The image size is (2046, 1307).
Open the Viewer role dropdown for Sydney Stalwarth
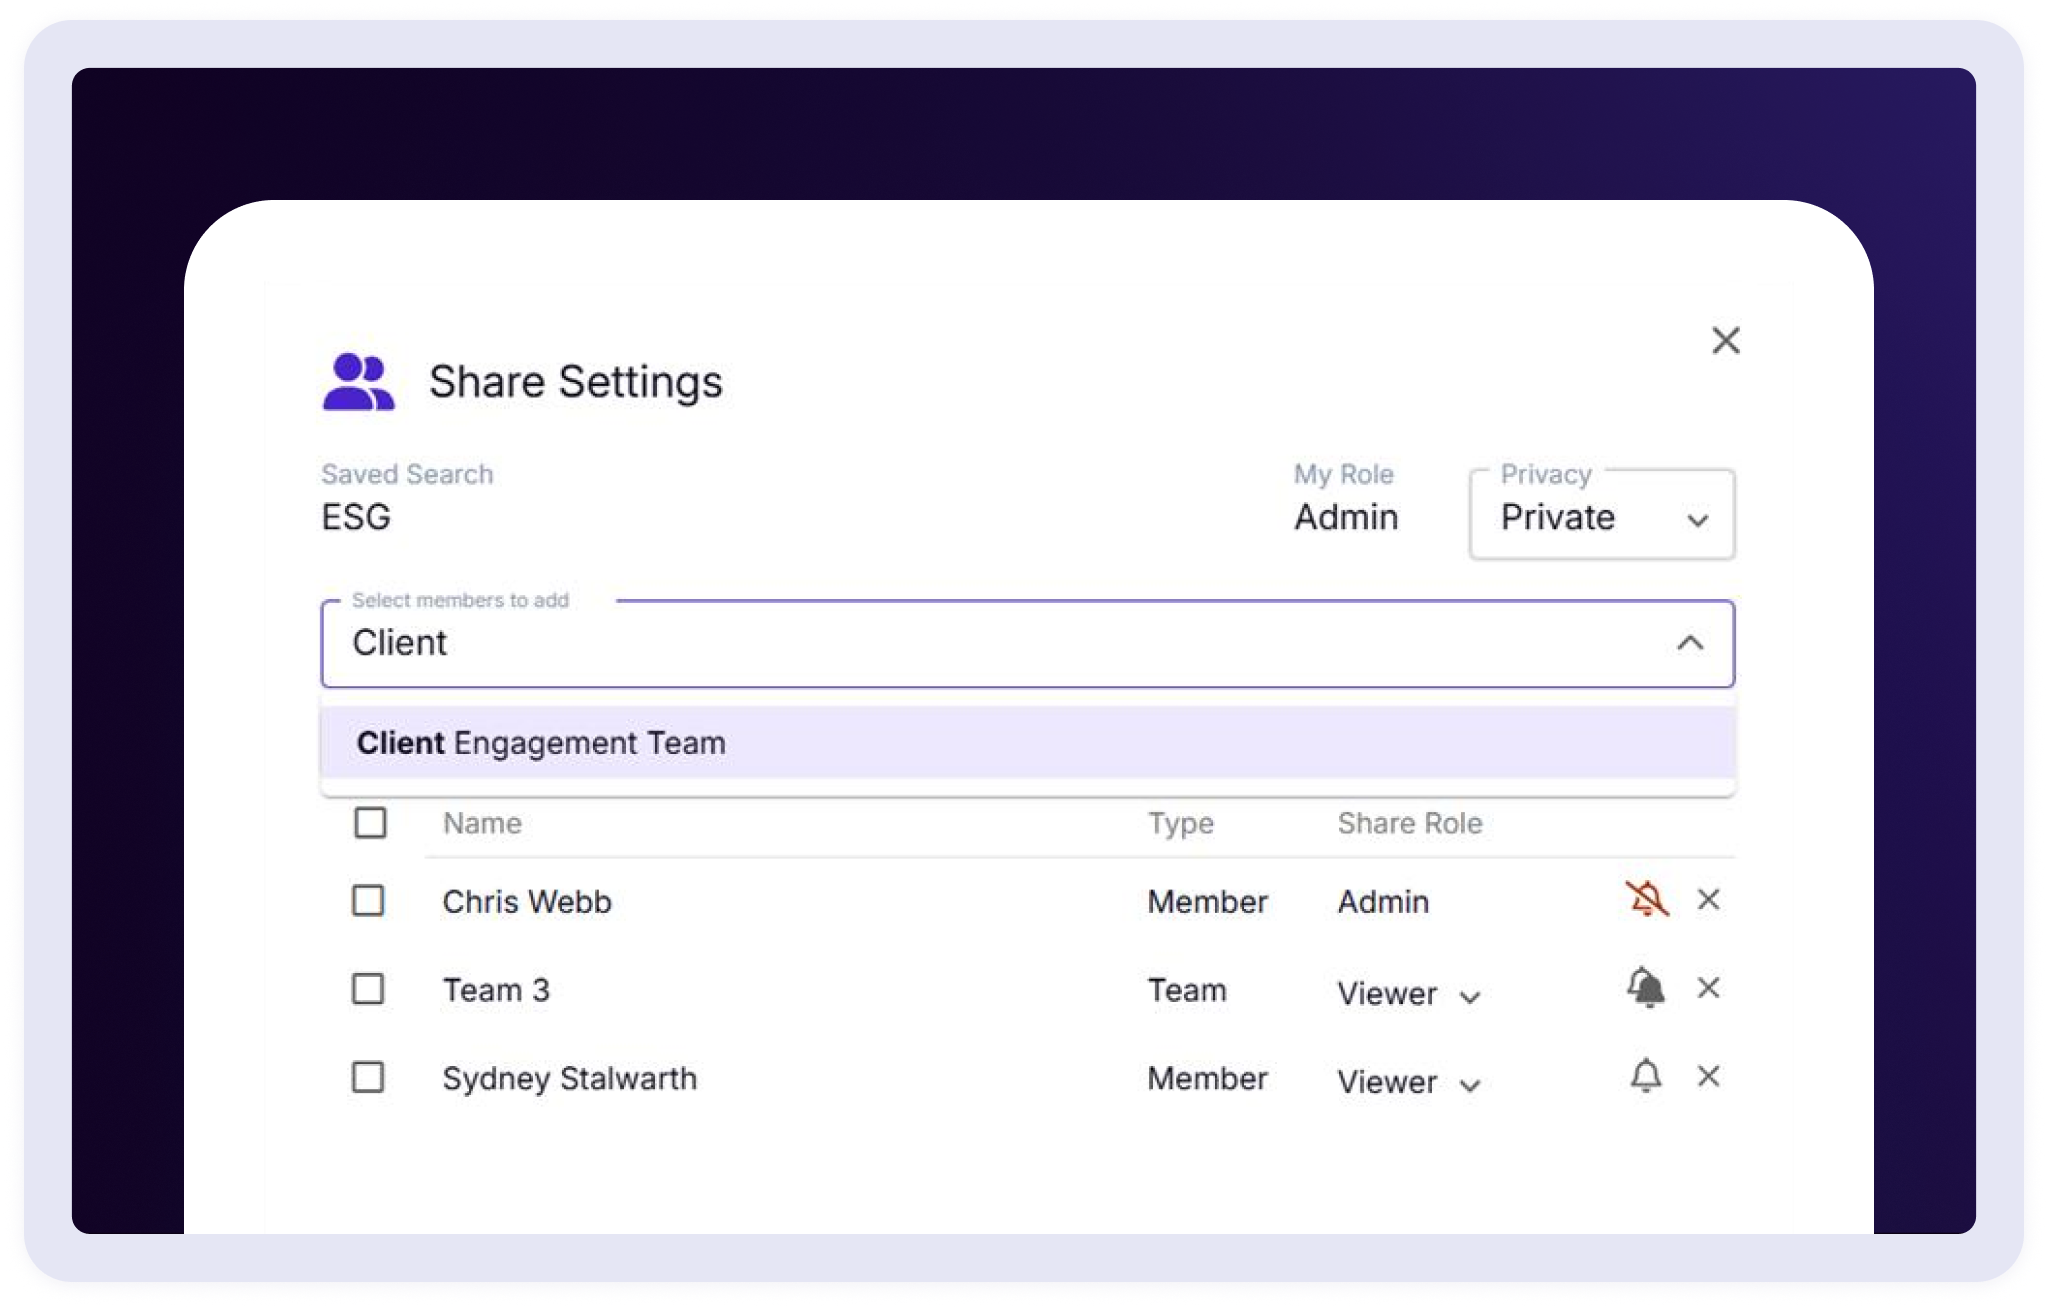pyautogui.click(x=1409, y=1081)
